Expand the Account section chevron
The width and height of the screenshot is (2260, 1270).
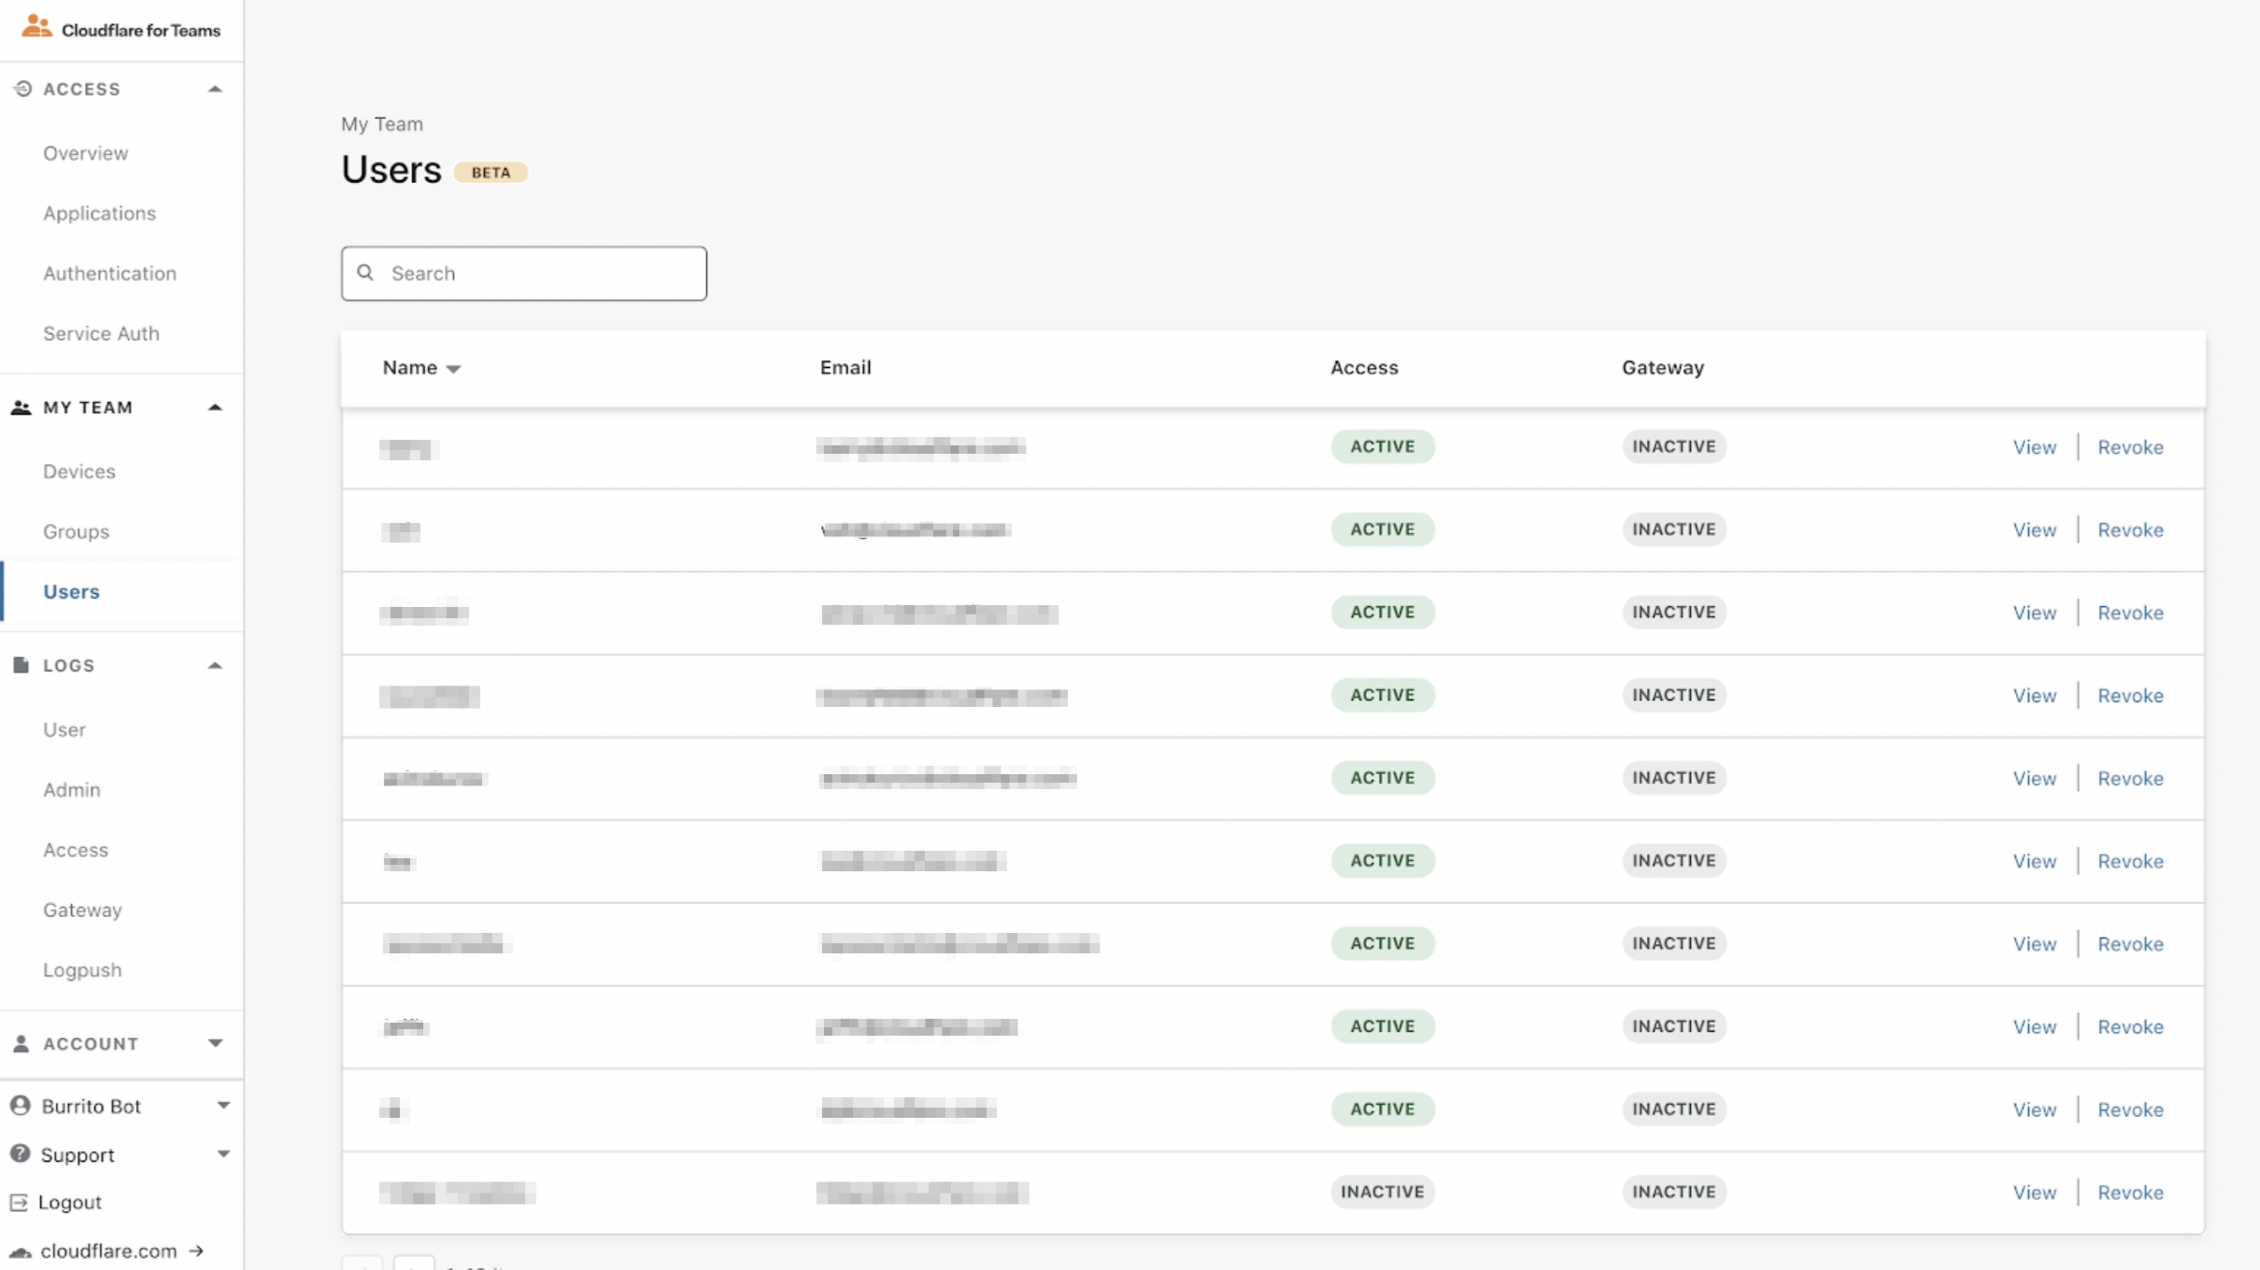tap(215, 1043)
